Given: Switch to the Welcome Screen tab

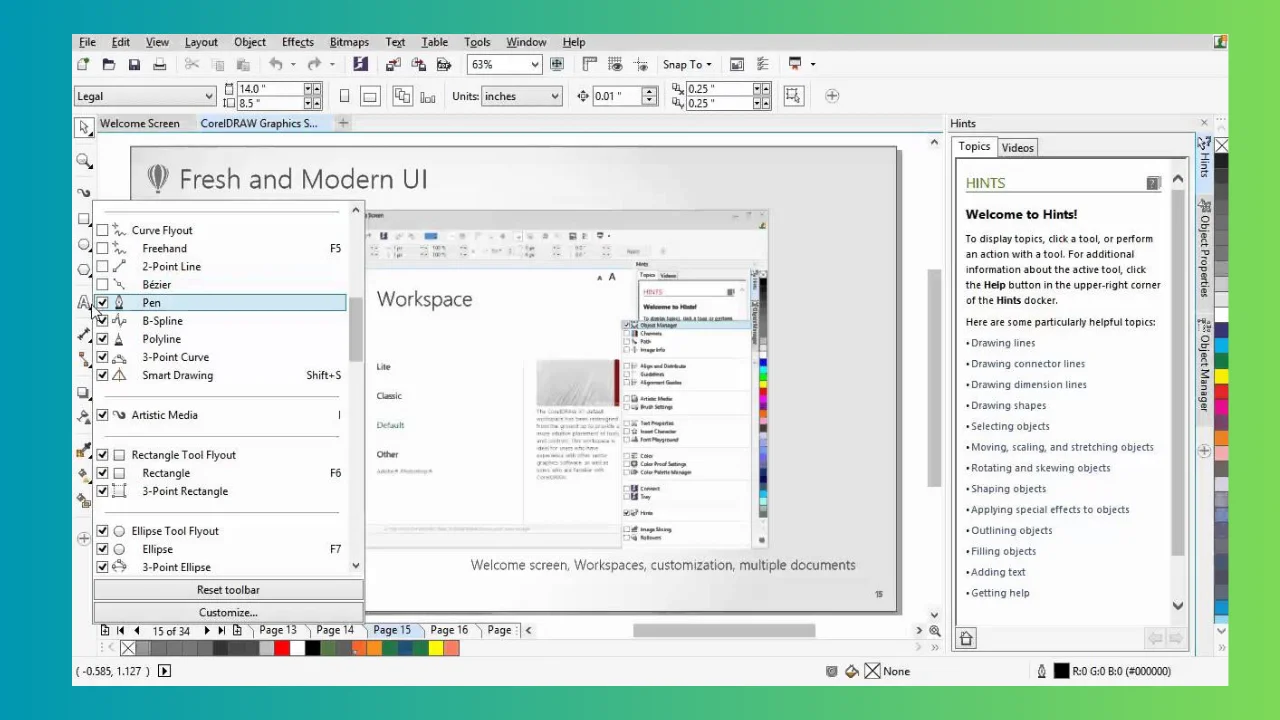Looking at the screenshot, I should 140,123.
